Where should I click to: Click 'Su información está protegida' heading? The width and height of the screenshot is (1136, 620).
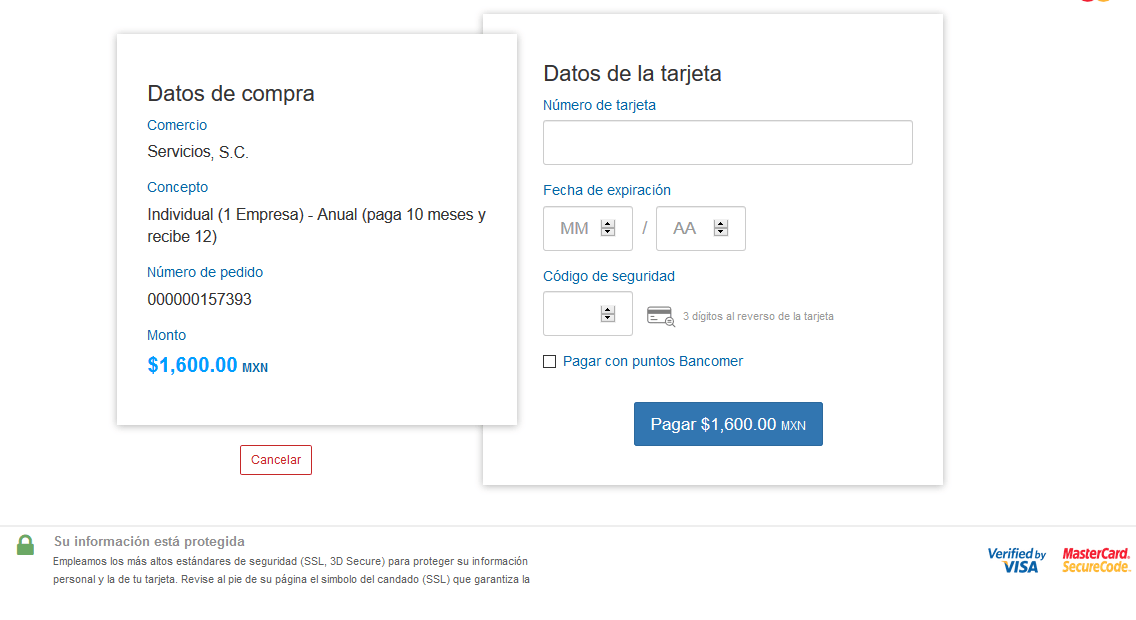click(x=149, y=542)
